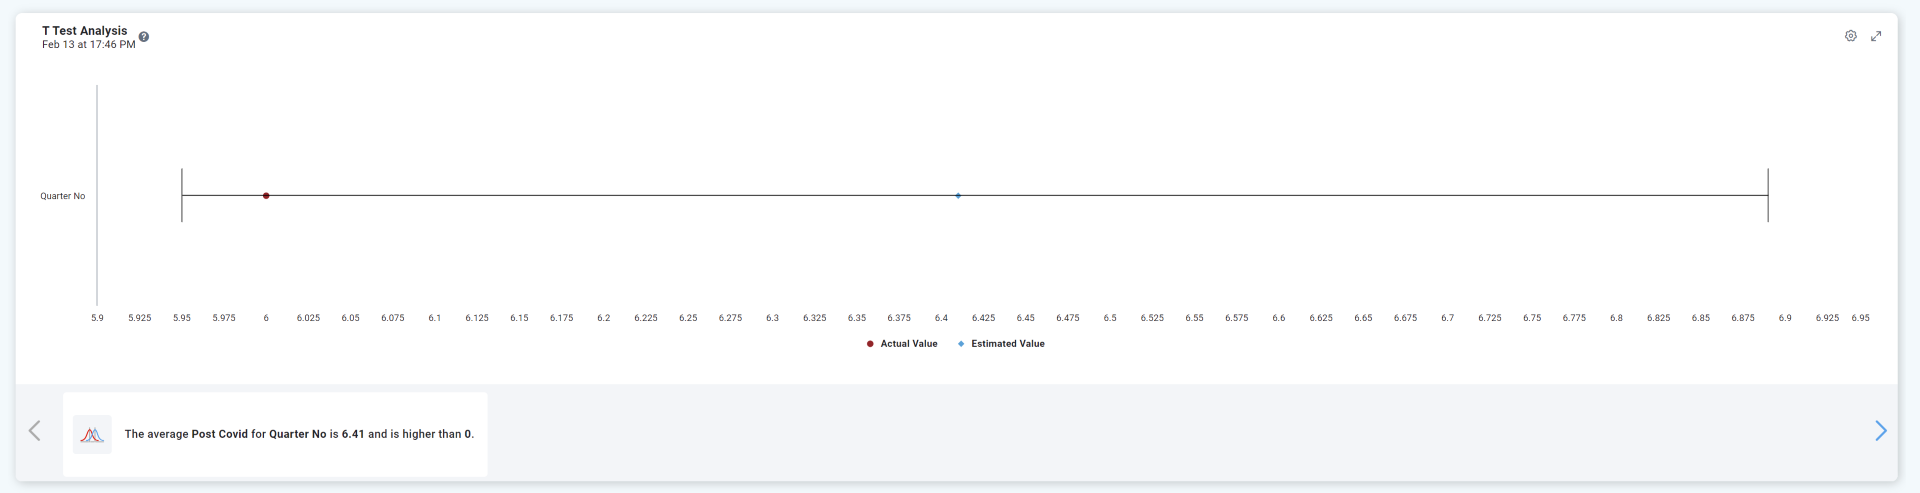Expand chart to full screen
The height and width of the screenshot is (493, 1920).
pos(1876,36)
